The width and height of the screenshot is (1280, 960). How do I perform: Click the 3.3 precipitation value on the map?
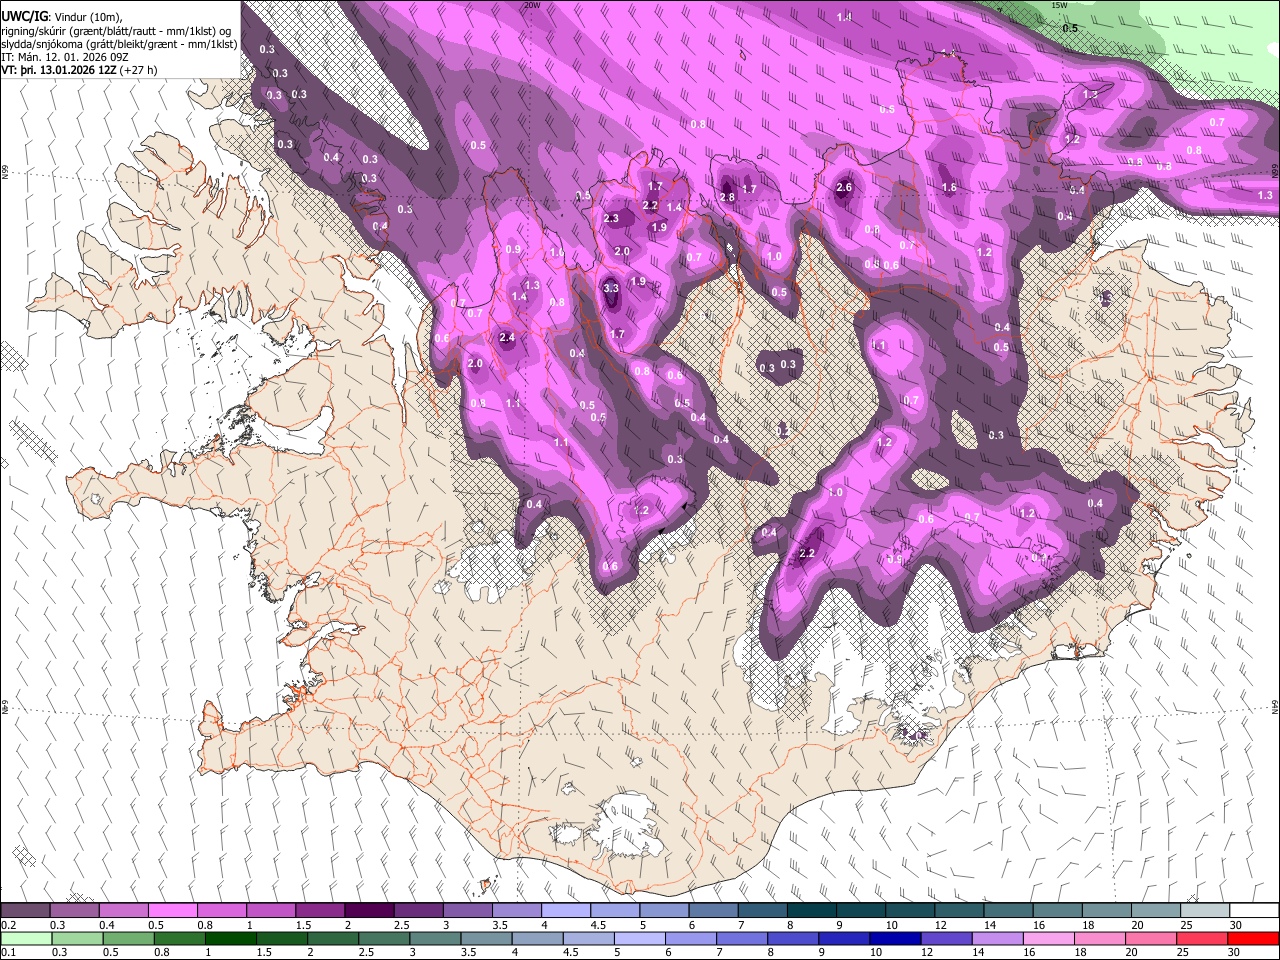[612, 288]
